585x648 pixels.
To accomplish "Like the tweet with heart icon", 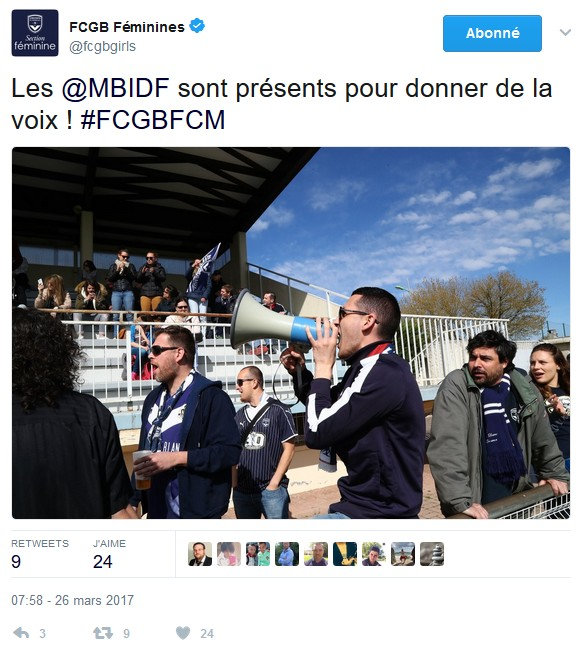I will pos(183,633).
